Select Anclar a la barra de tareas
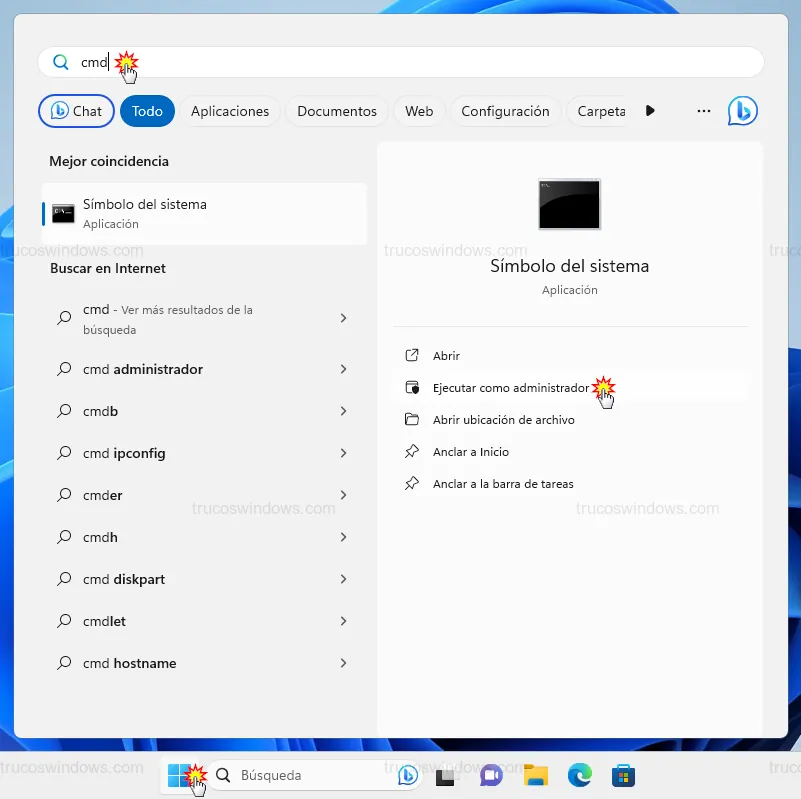The height and width of the screenshot is (799, 801). pyautogui.click(x=503, y=484)
